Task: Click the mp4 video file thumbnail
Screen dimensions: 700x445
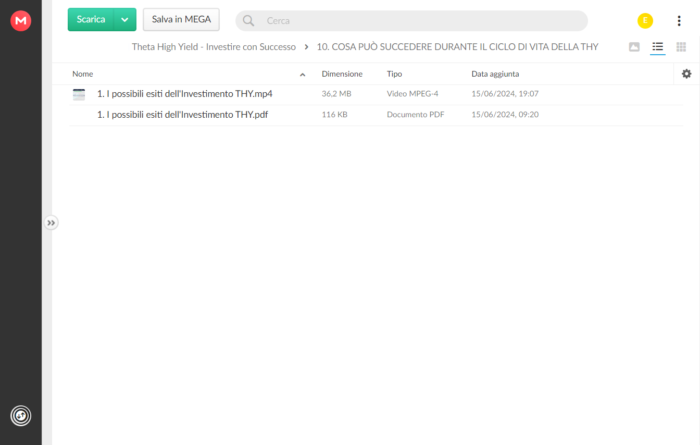Action: click(x=79, y=94)
